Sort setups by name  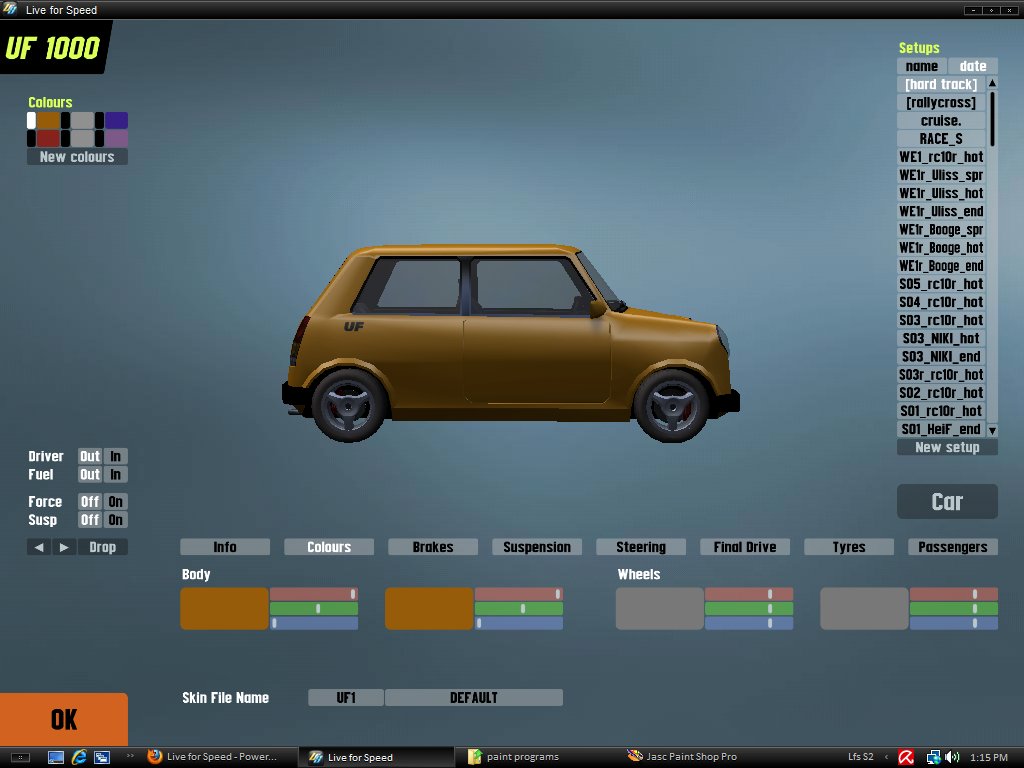[x=922, y=66]
